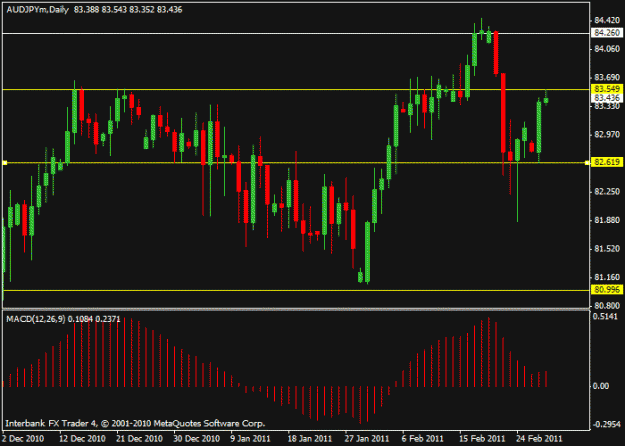Click the AUDJPYm,Daily chart title text
Screen dimensions: 625x446
point(38,10)
